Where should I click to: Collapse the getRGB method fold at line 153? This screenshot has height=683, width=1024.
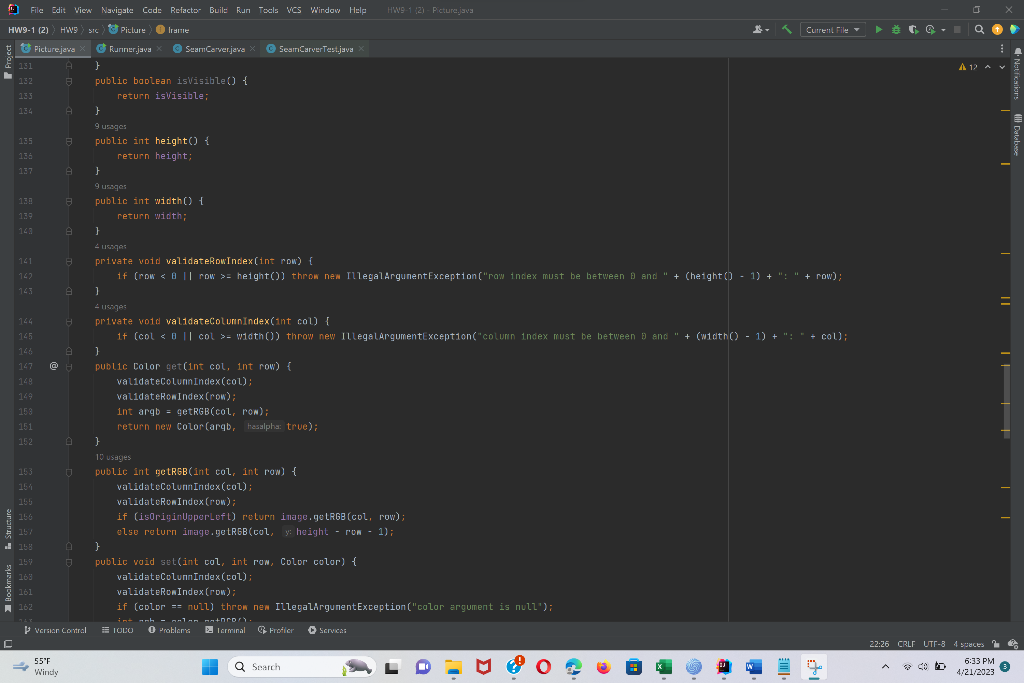point(69,471)
